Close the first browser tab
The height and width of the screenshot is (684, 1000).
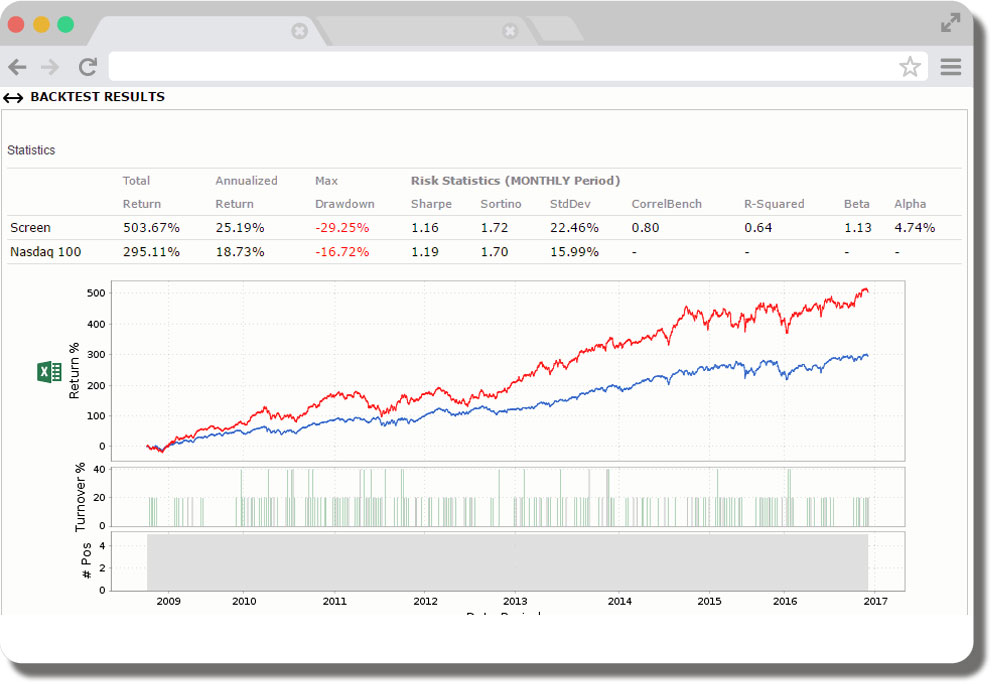tap(300, 31)
